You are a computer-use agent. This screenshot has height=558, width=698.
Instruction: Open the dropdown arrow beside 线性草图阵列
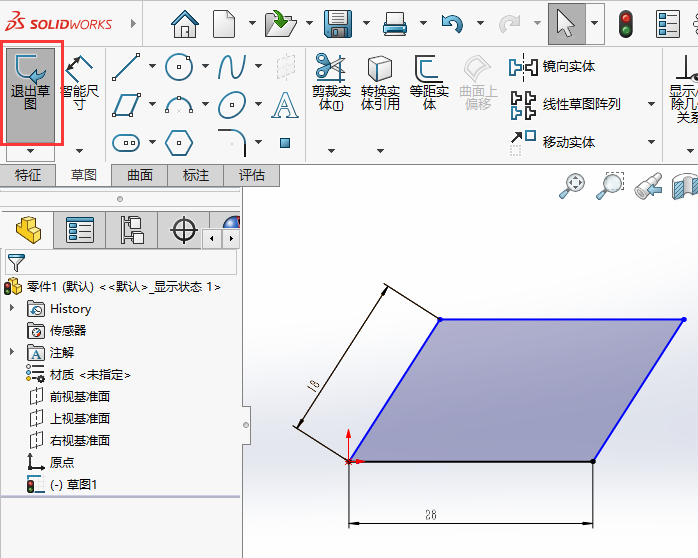[x=651, y=105]
